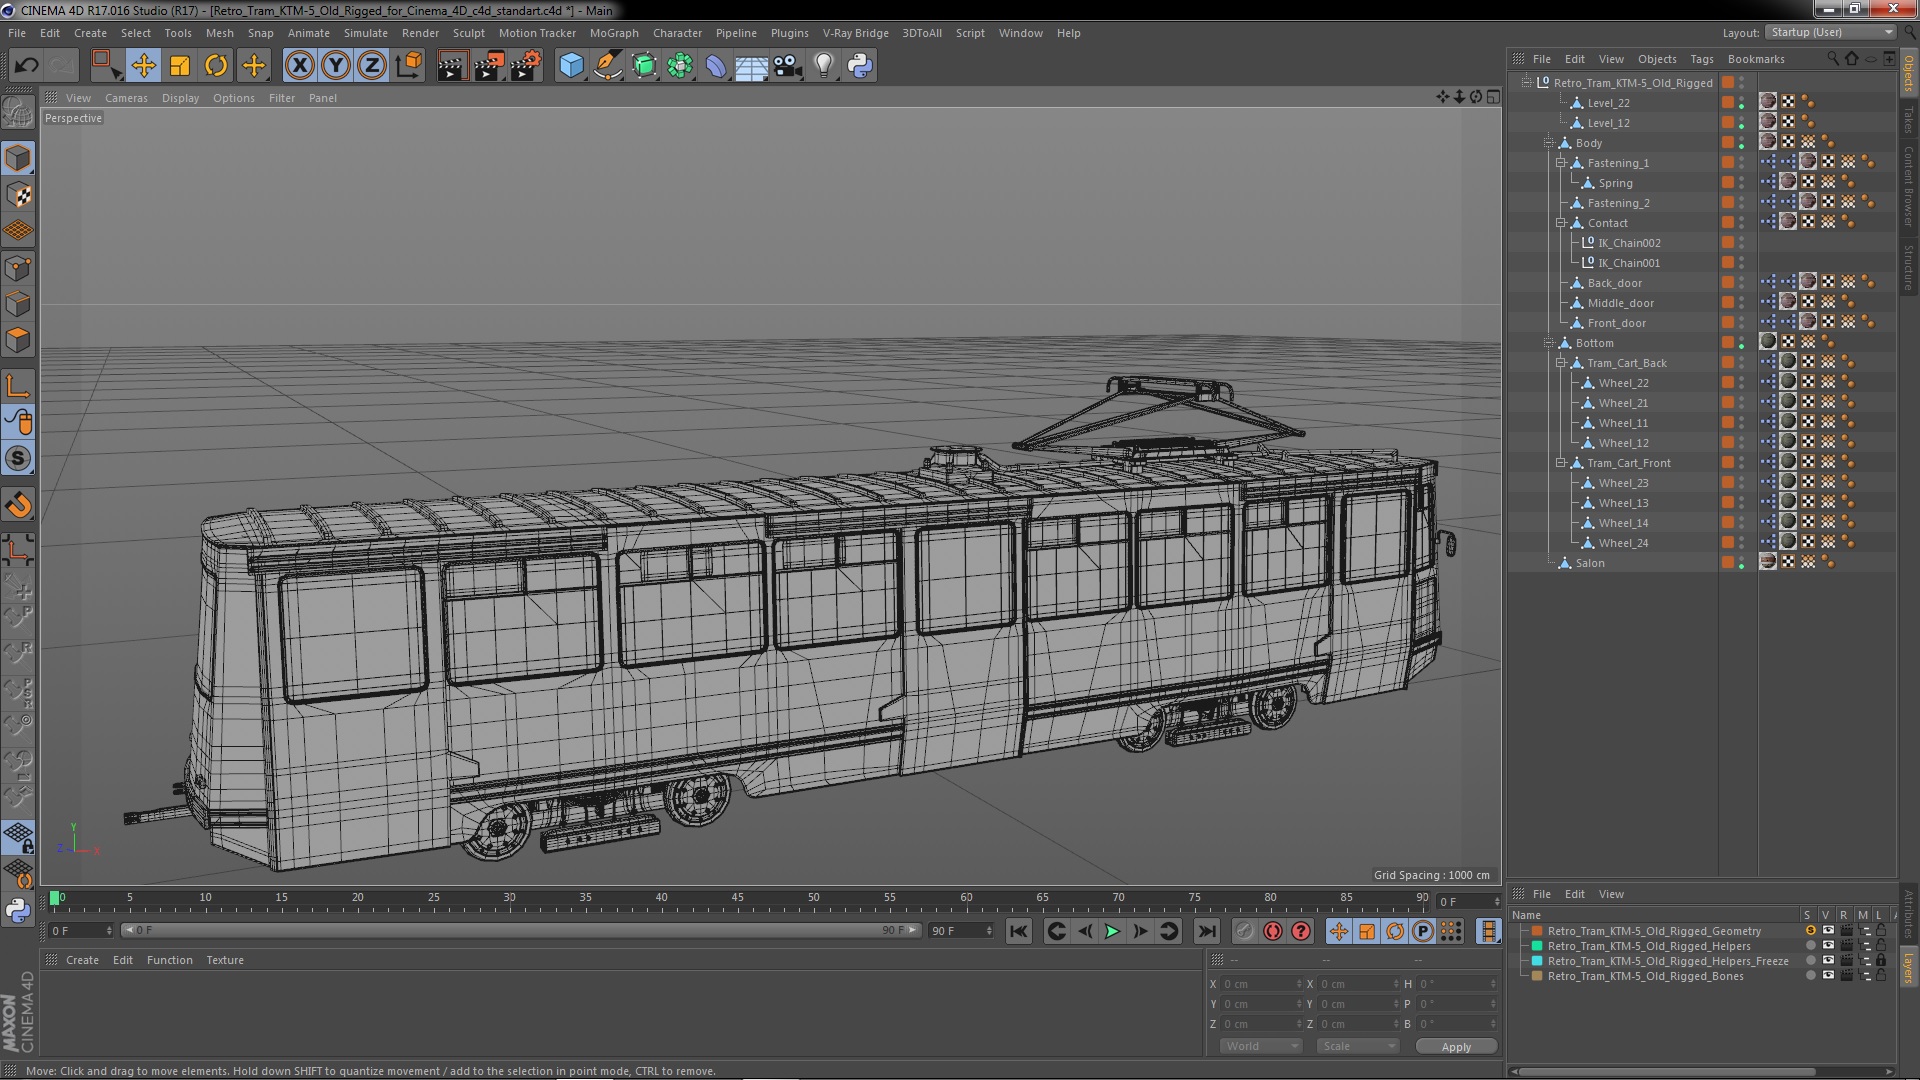This screenshot has height=1080, width=1920.
Task: Toggle visibility of Bones layer
Action: coord(1828,976)
